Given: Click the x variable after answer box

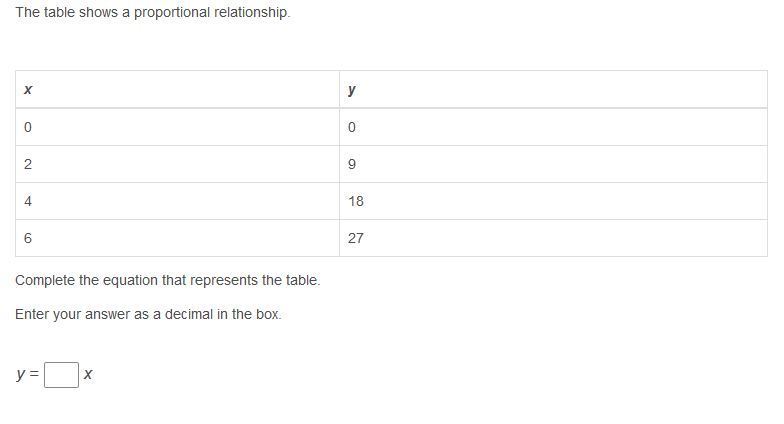Looking at the screenshot, I should point(88,374).
